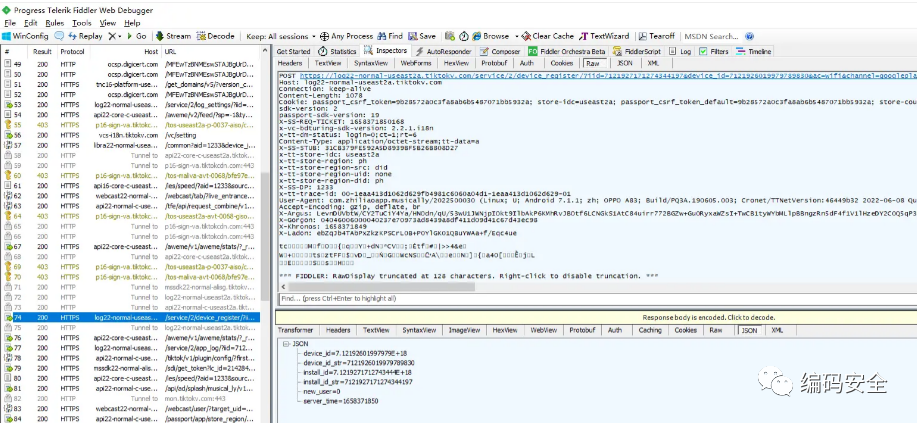Screen dimensions: 917x423
Task: Click the MSDN Search input field
Action: [x=712, y=36]
